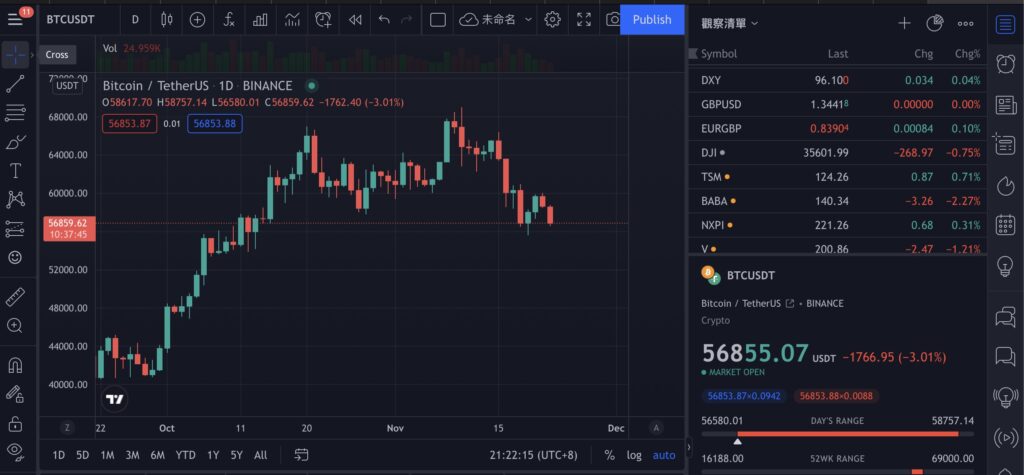Take a chart snapshot with the camera icon
1024x475 pixels.
(x=613, y=20)
